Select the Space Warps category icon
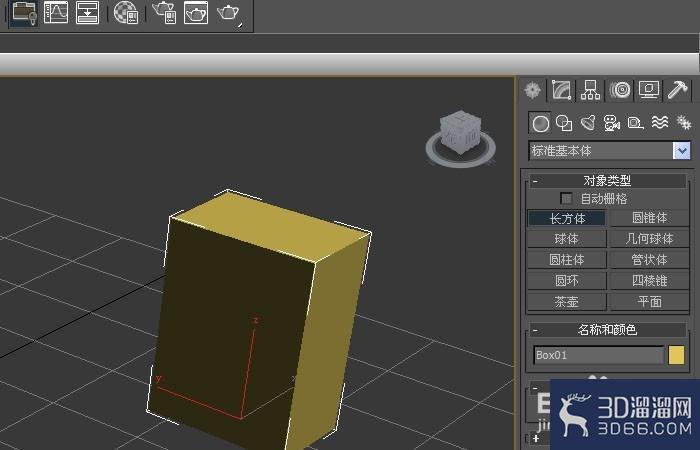Viewport: 700px width, 450px height. coord(660,122)
